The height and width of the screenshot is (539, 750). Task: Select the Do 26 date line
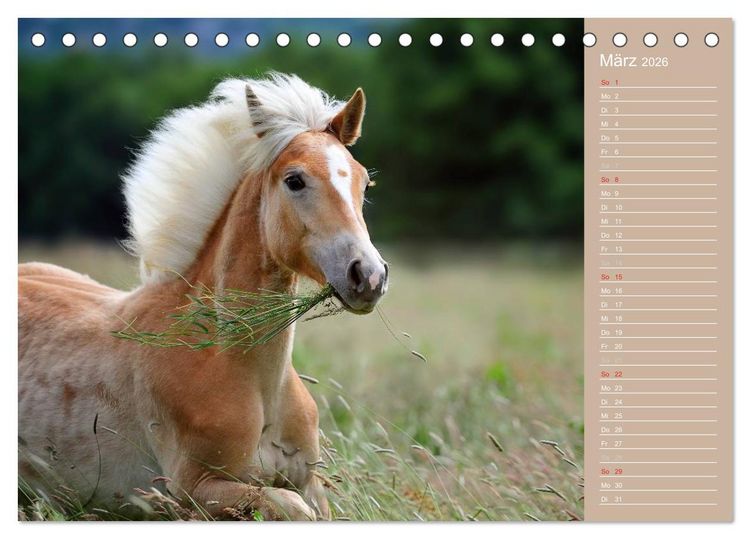pos(658,429)
